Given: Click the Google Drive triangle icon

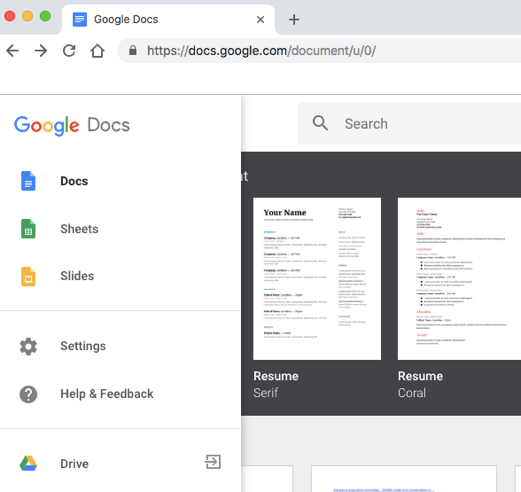Looking at the screenshot, I should tap(28, 463).
